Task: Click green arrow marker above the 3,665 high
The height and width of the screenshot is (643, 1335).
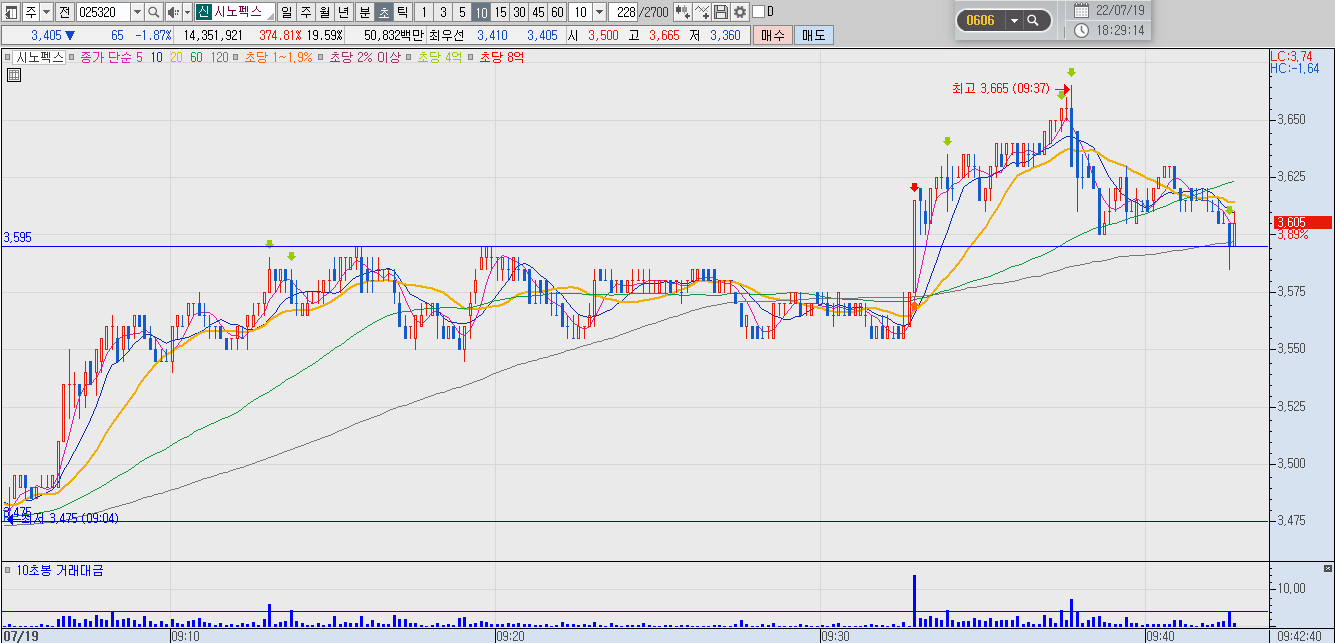Action: tap(1071, 72)
